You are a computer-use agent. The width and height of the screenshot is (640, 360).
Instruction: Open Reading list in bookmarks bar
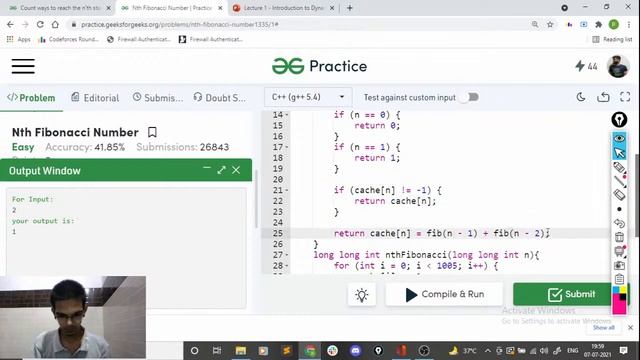pos(612,39)
